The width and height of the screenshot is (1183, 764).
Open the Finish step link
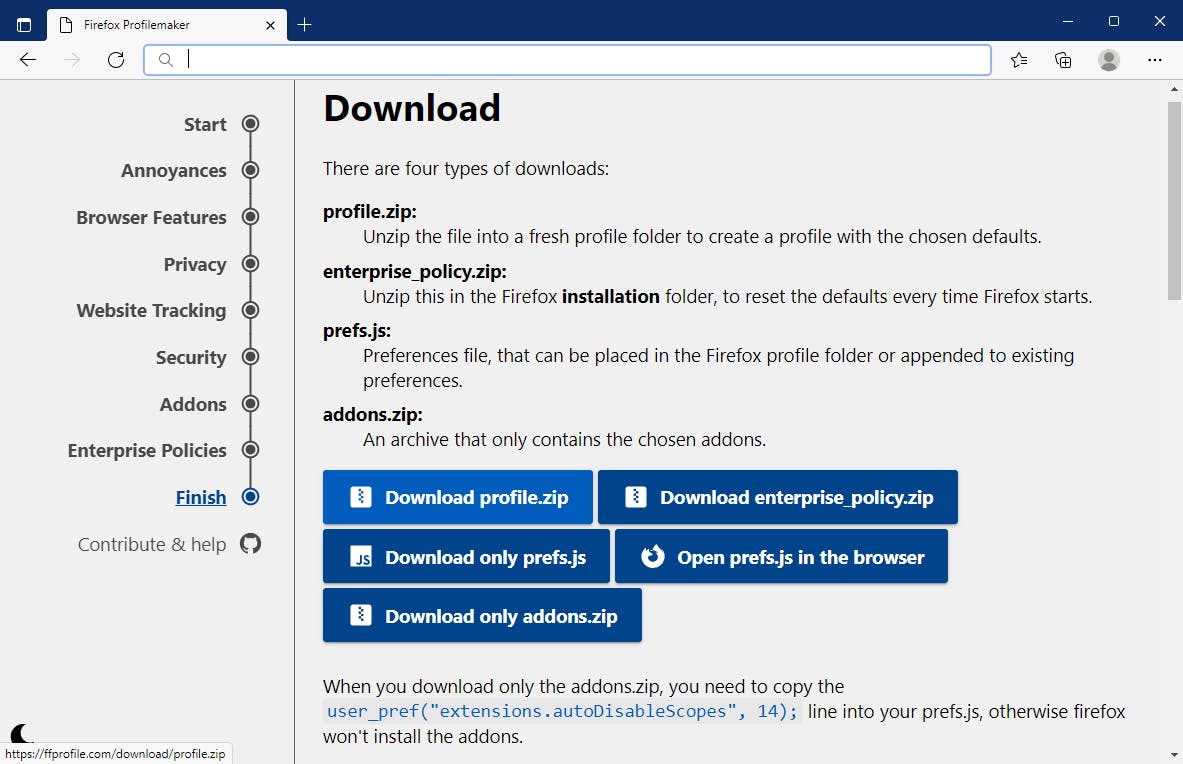pyautogui.click(x=201, y=498)
